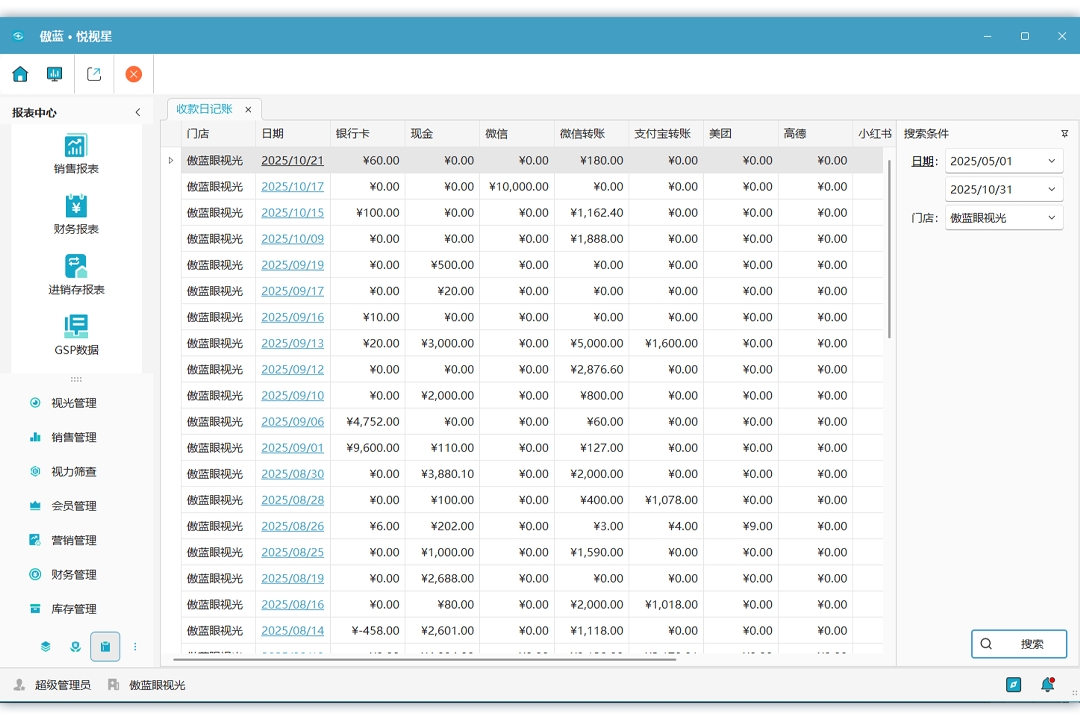Select 会员管理 in the sidebar menu

(x=73, y=506)
